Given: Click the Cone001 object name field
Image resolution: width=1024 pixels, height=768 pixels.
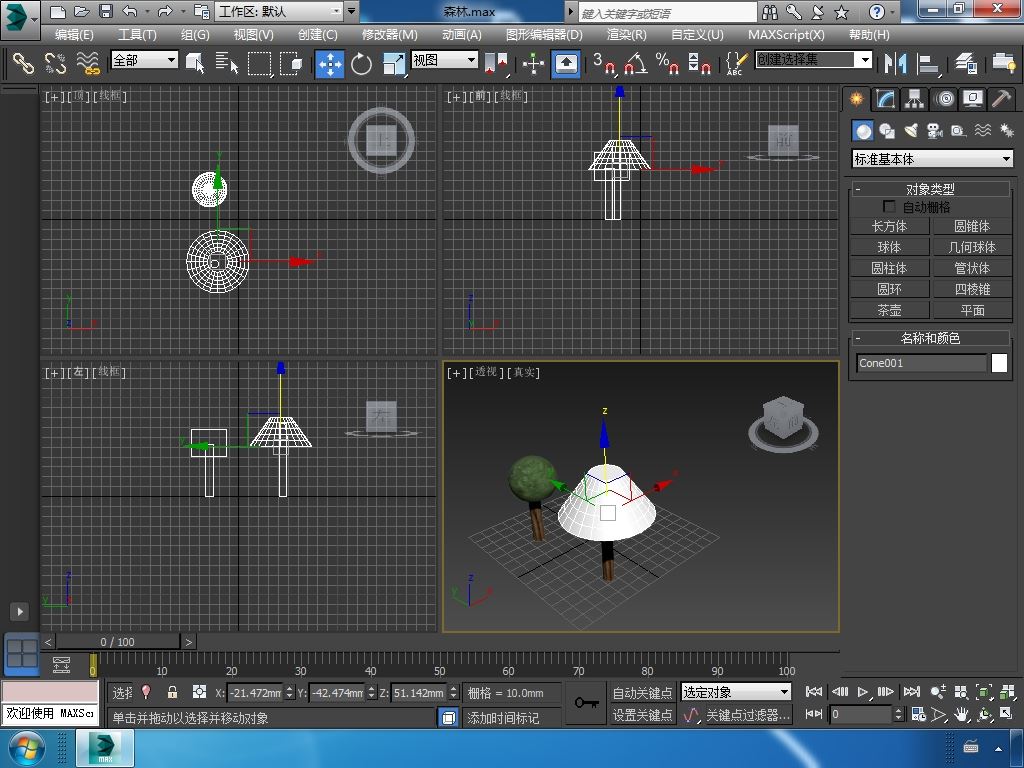Looking at the screenshot, I should pyautogui.click(x=921, y=363).
